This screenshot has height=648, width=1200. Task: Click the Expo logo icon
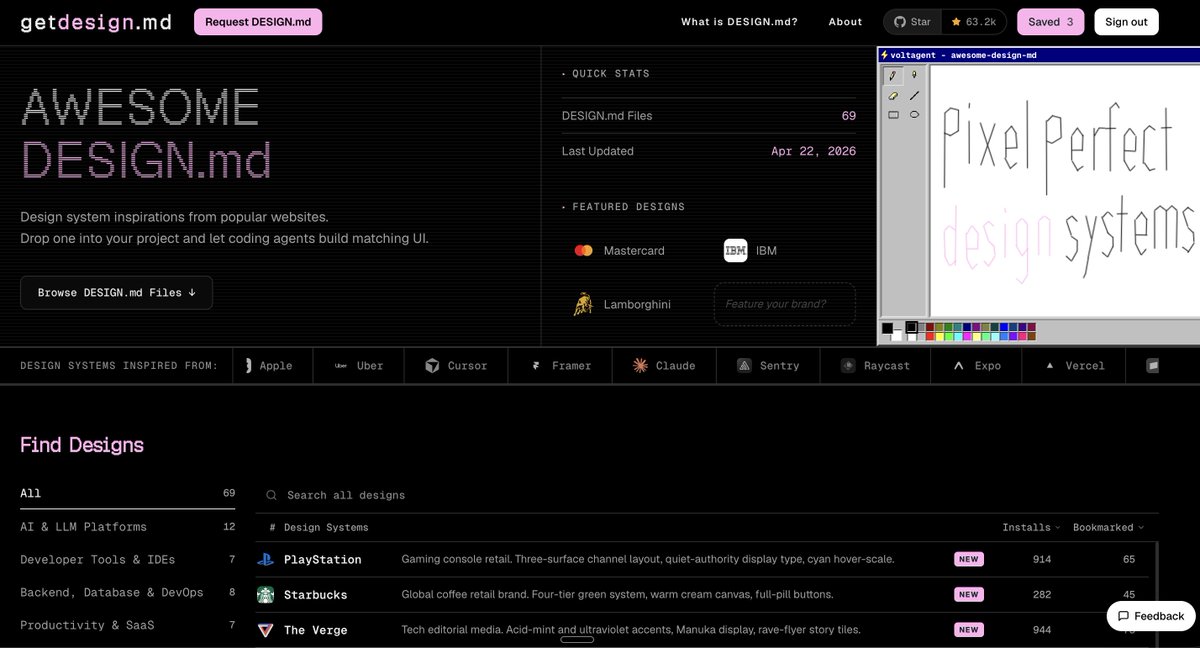coord(957,366)
